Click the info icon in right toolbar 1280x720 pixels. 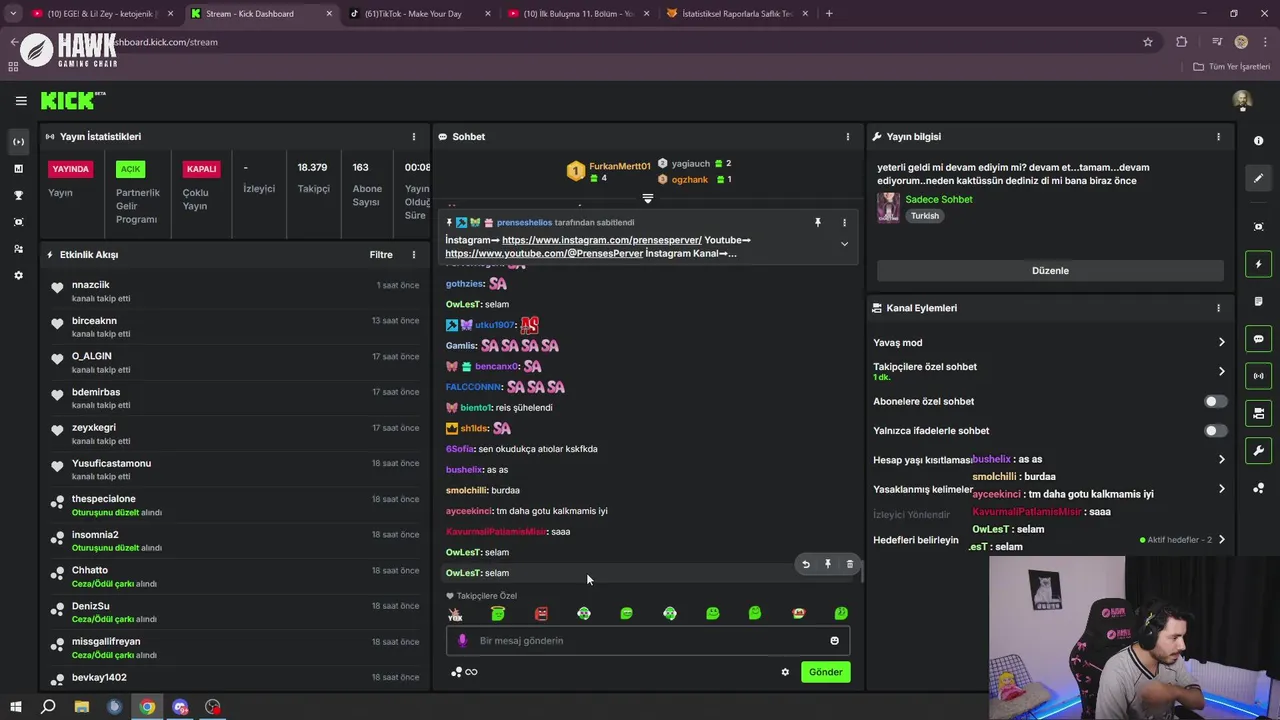1258,141
